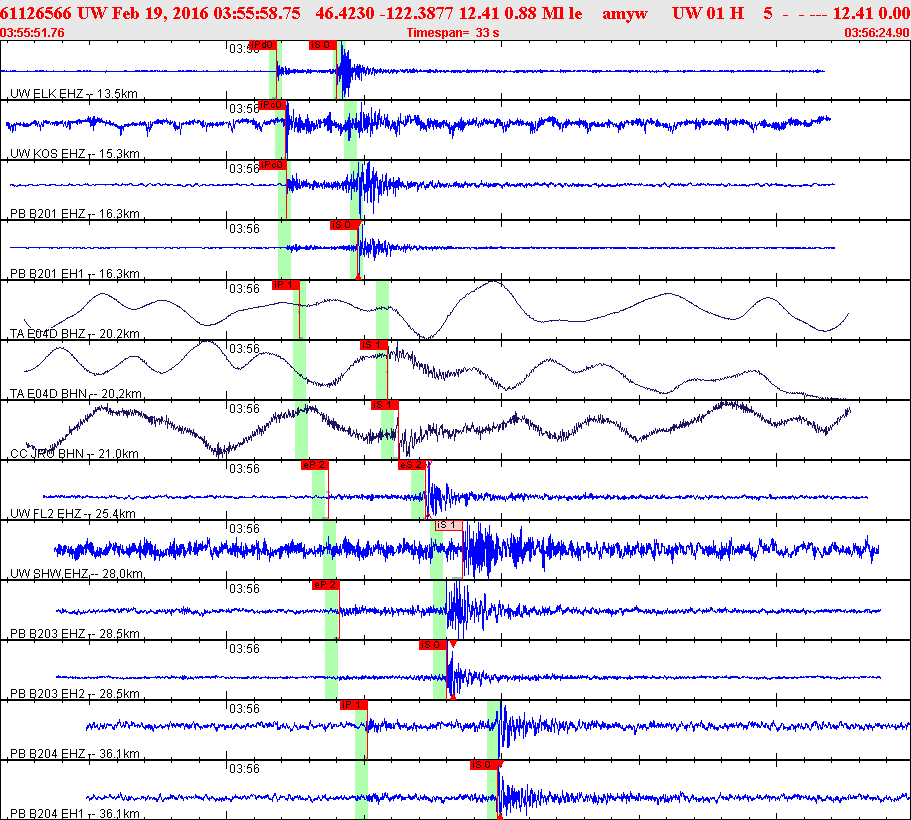The image size is (911, 820).
Task: Click the eP 2 pick flag on UW FL2 EHZ
Action: tap(314, 465)
